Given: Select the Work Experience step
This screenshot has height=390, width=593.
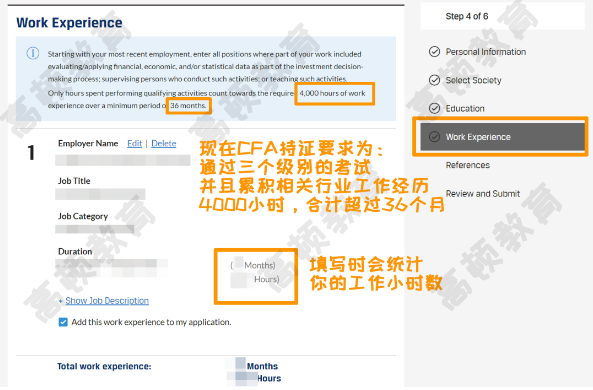Looking at the screenshot, I should click(x=503, y=137).
